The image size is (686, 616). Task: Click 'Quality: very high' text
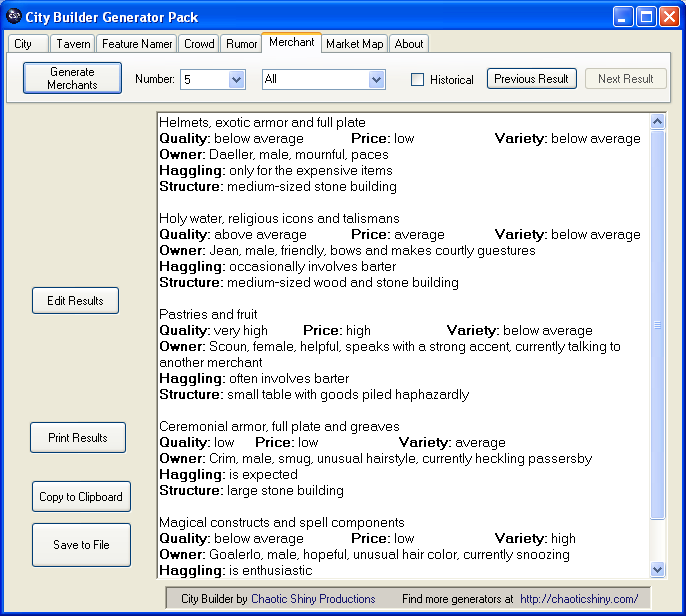click(x=214, y=330)
